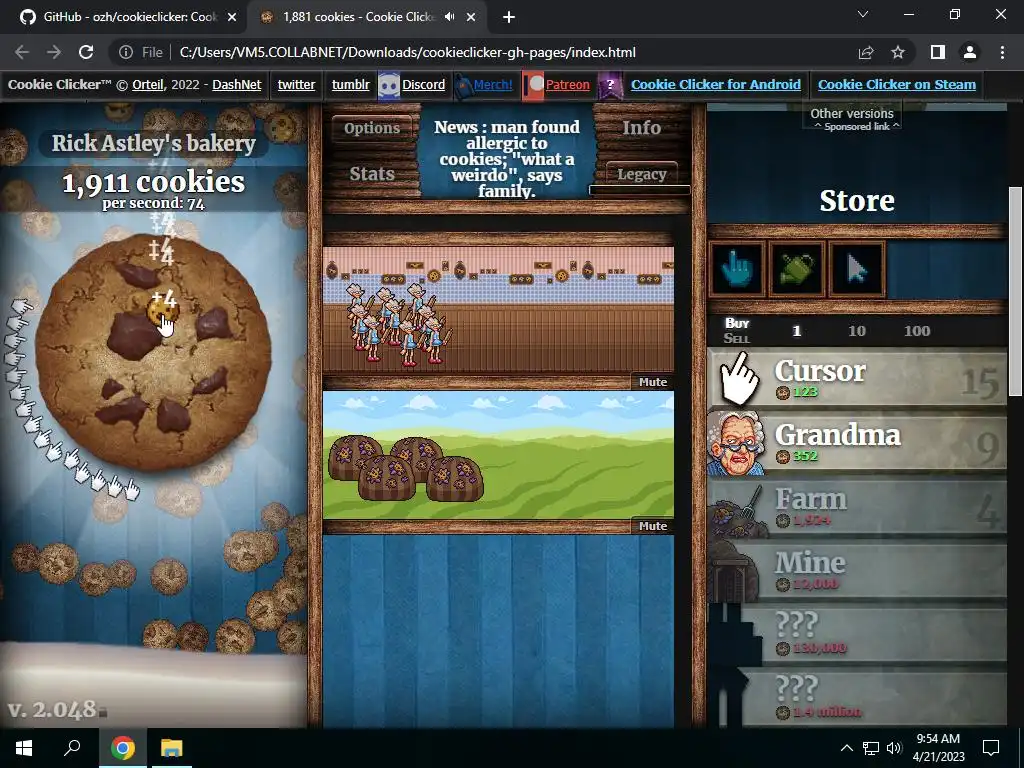Open the Info menu
The width and height of the screenshot is (1024, 768).
(641, 128)
